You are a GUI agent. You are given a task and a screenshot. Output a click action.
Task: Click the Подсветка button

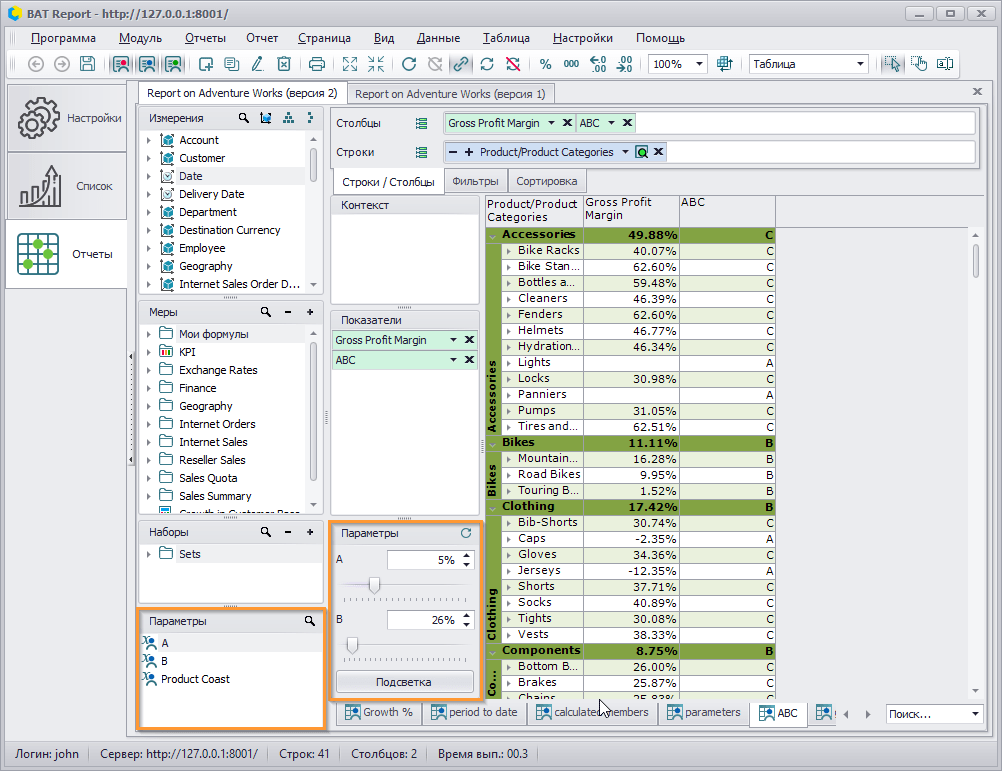(405, 682)
